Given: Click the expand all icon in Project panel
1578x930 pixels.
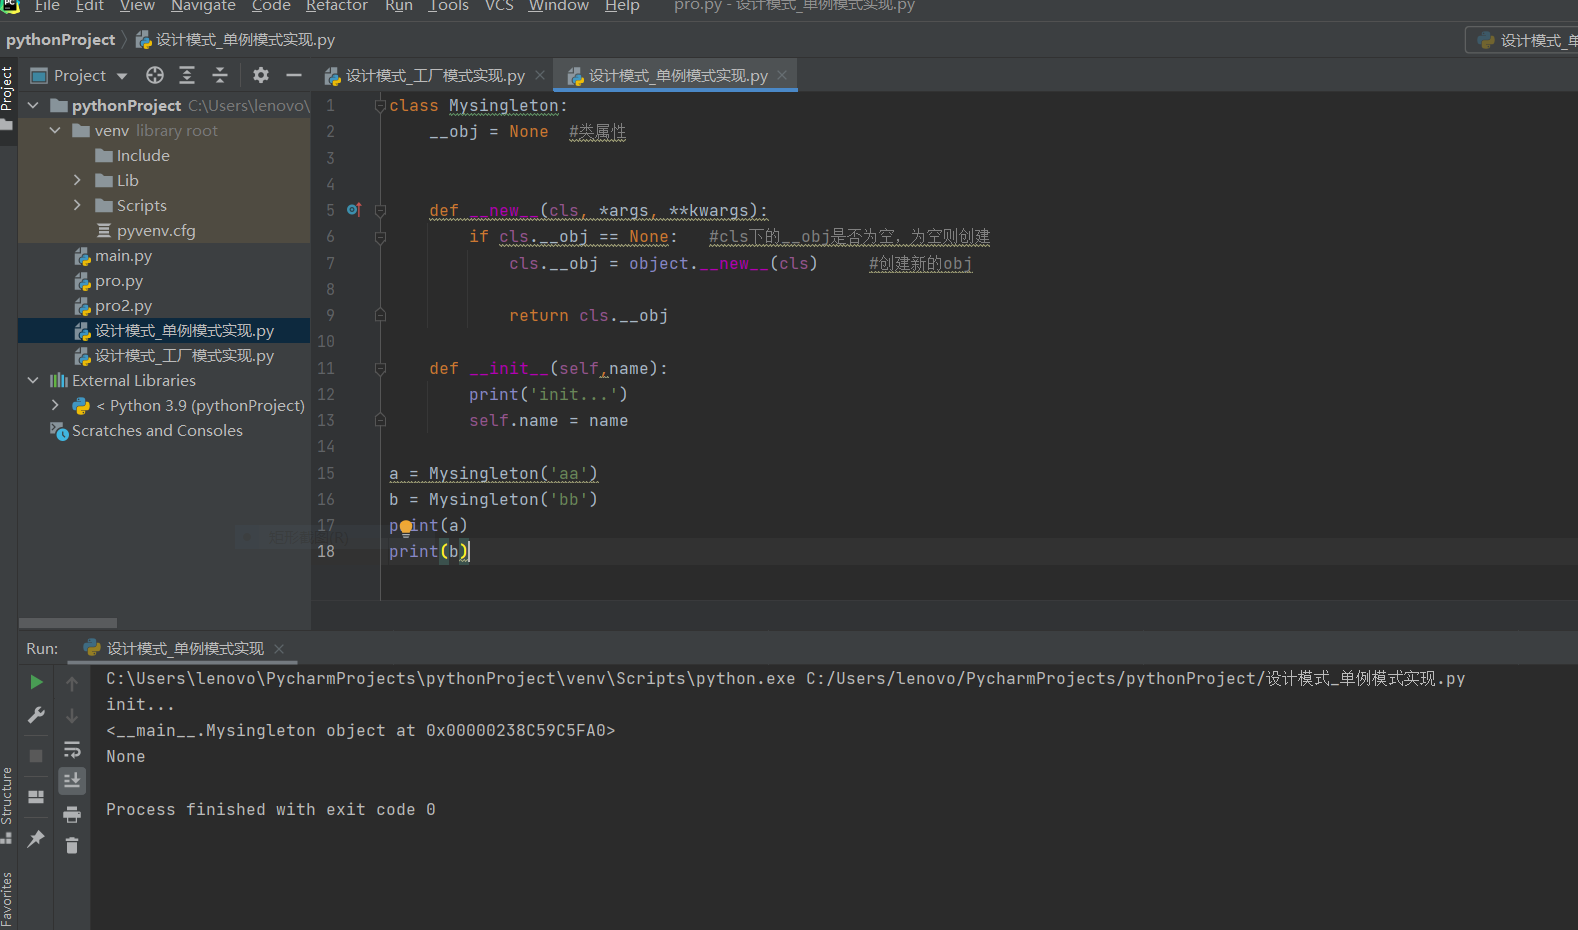Looking at the screenshot, I should pos(187,75).
